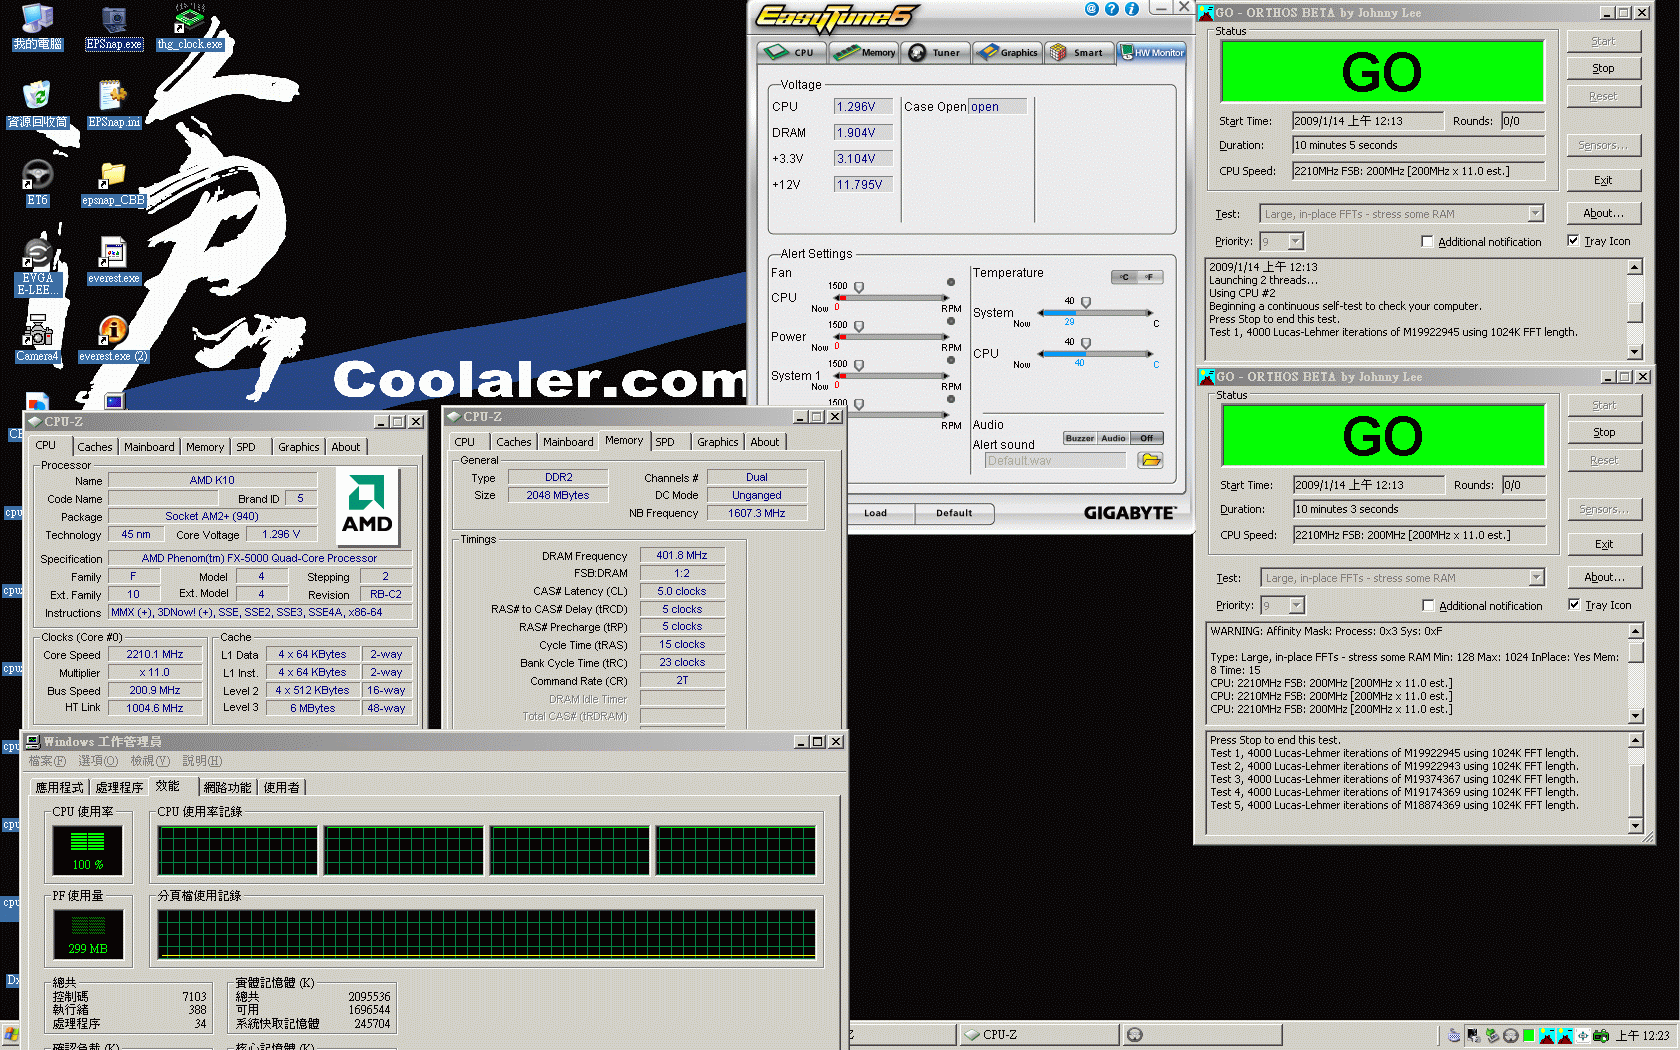The image size is (1680, 1050).
Task: Click the EasyTune6 help question mark icon
Action: pos(1111,9)
